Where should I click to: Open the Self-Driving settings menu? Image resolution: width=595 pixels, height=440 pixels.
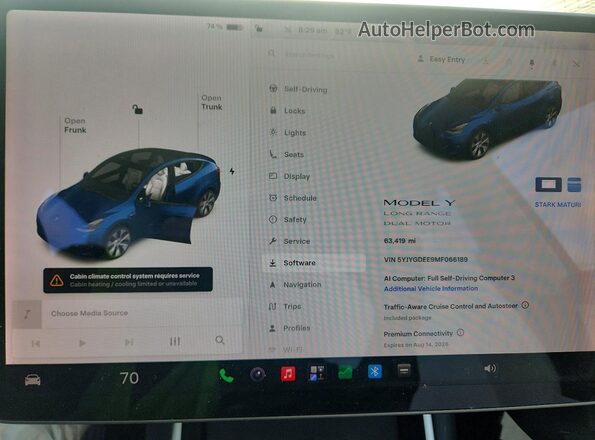(x=298, y=89)
